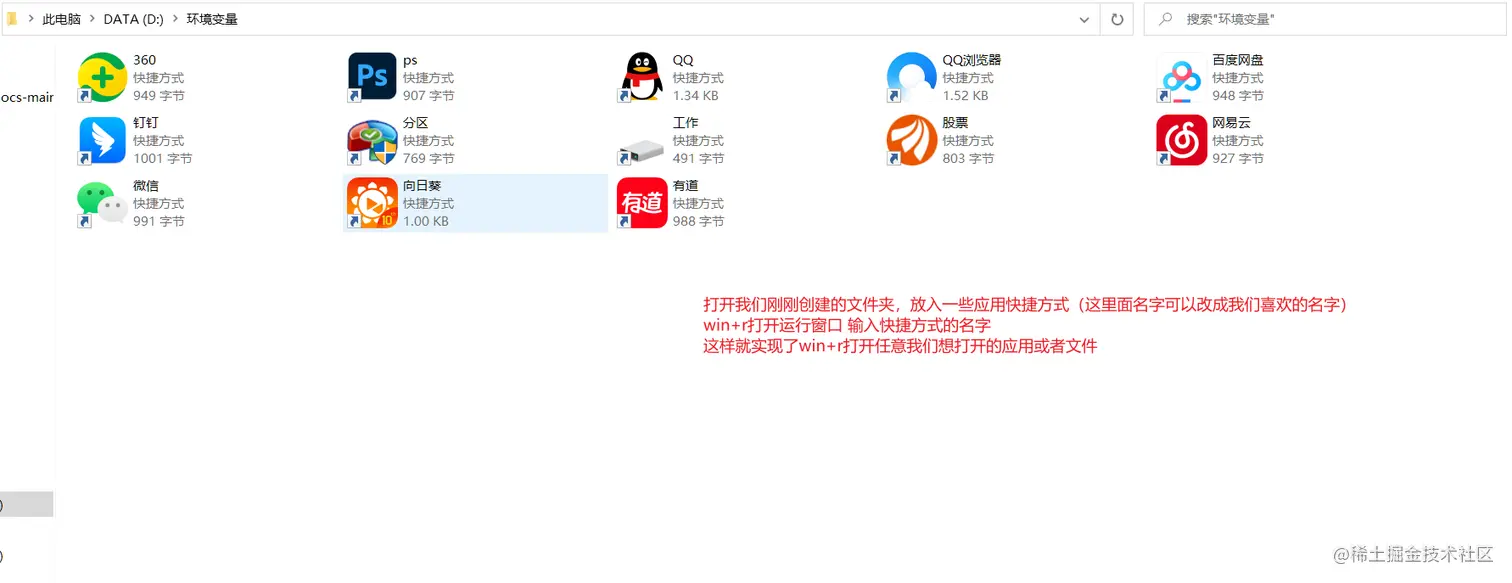Click the 988 字节 size text
Screen dimensions: 1512x583
tap(698, 222)
